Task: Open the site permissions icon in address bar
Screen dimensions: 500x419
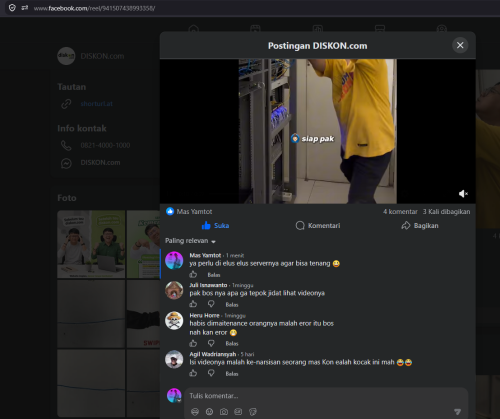Action: (25, 8)
